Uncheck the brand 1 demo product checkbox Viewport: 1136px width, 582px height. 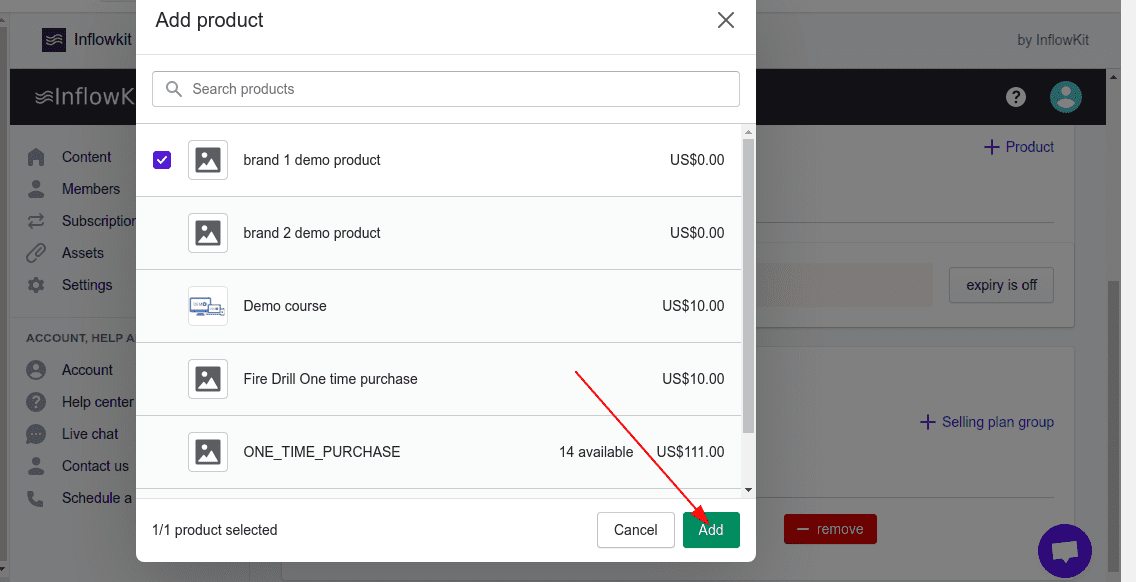pyautogui.click(x=162, y=160)
